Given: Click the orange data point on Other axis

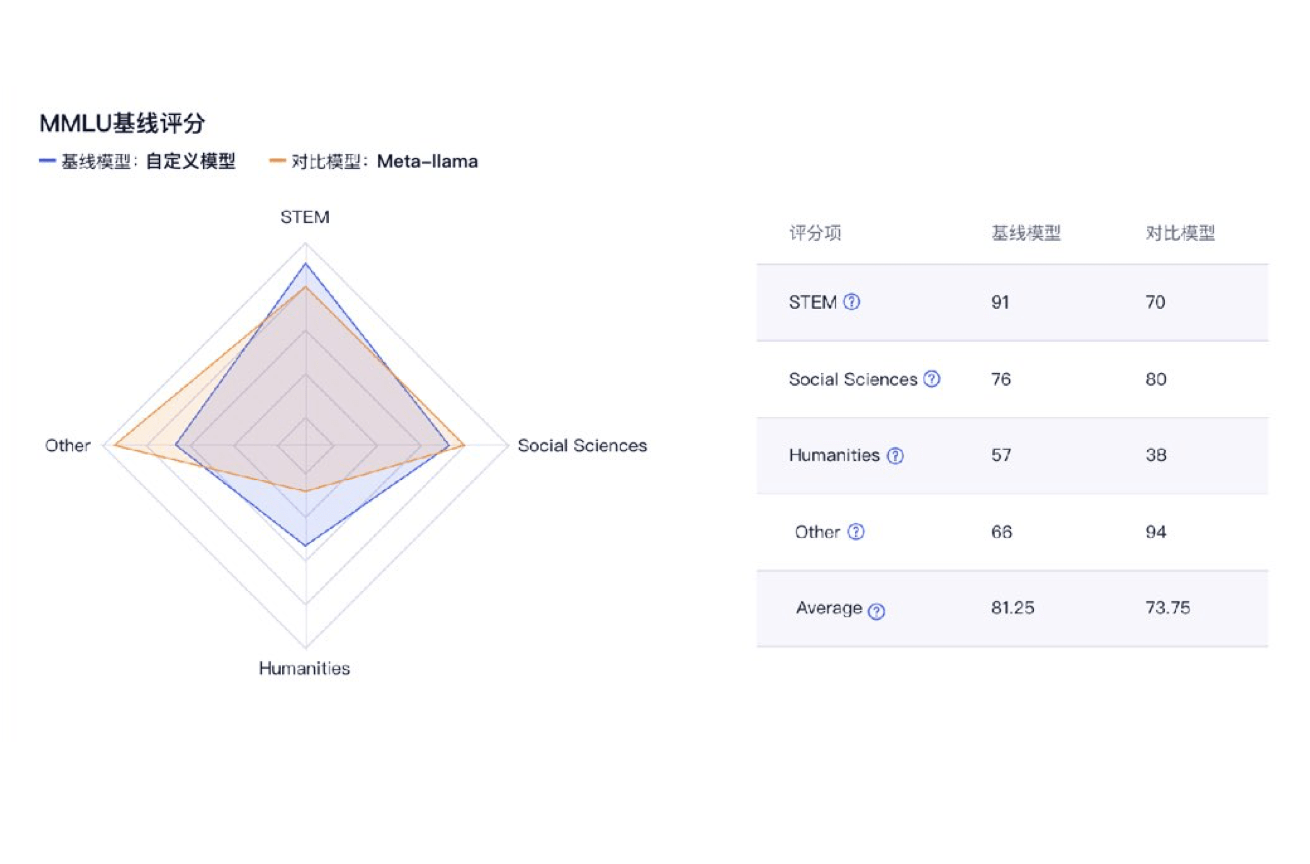Looking at the screenshot, I should [116, 445].
